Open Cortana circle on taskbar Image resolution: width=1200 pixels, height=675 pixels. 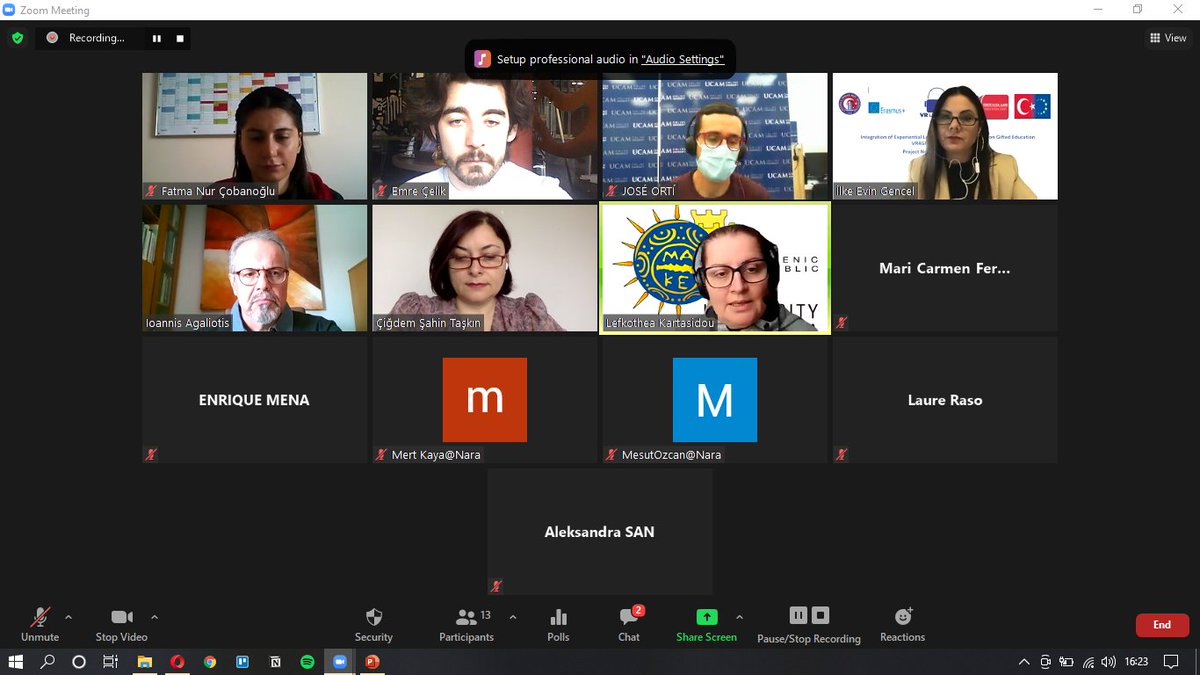pos(79,662)
